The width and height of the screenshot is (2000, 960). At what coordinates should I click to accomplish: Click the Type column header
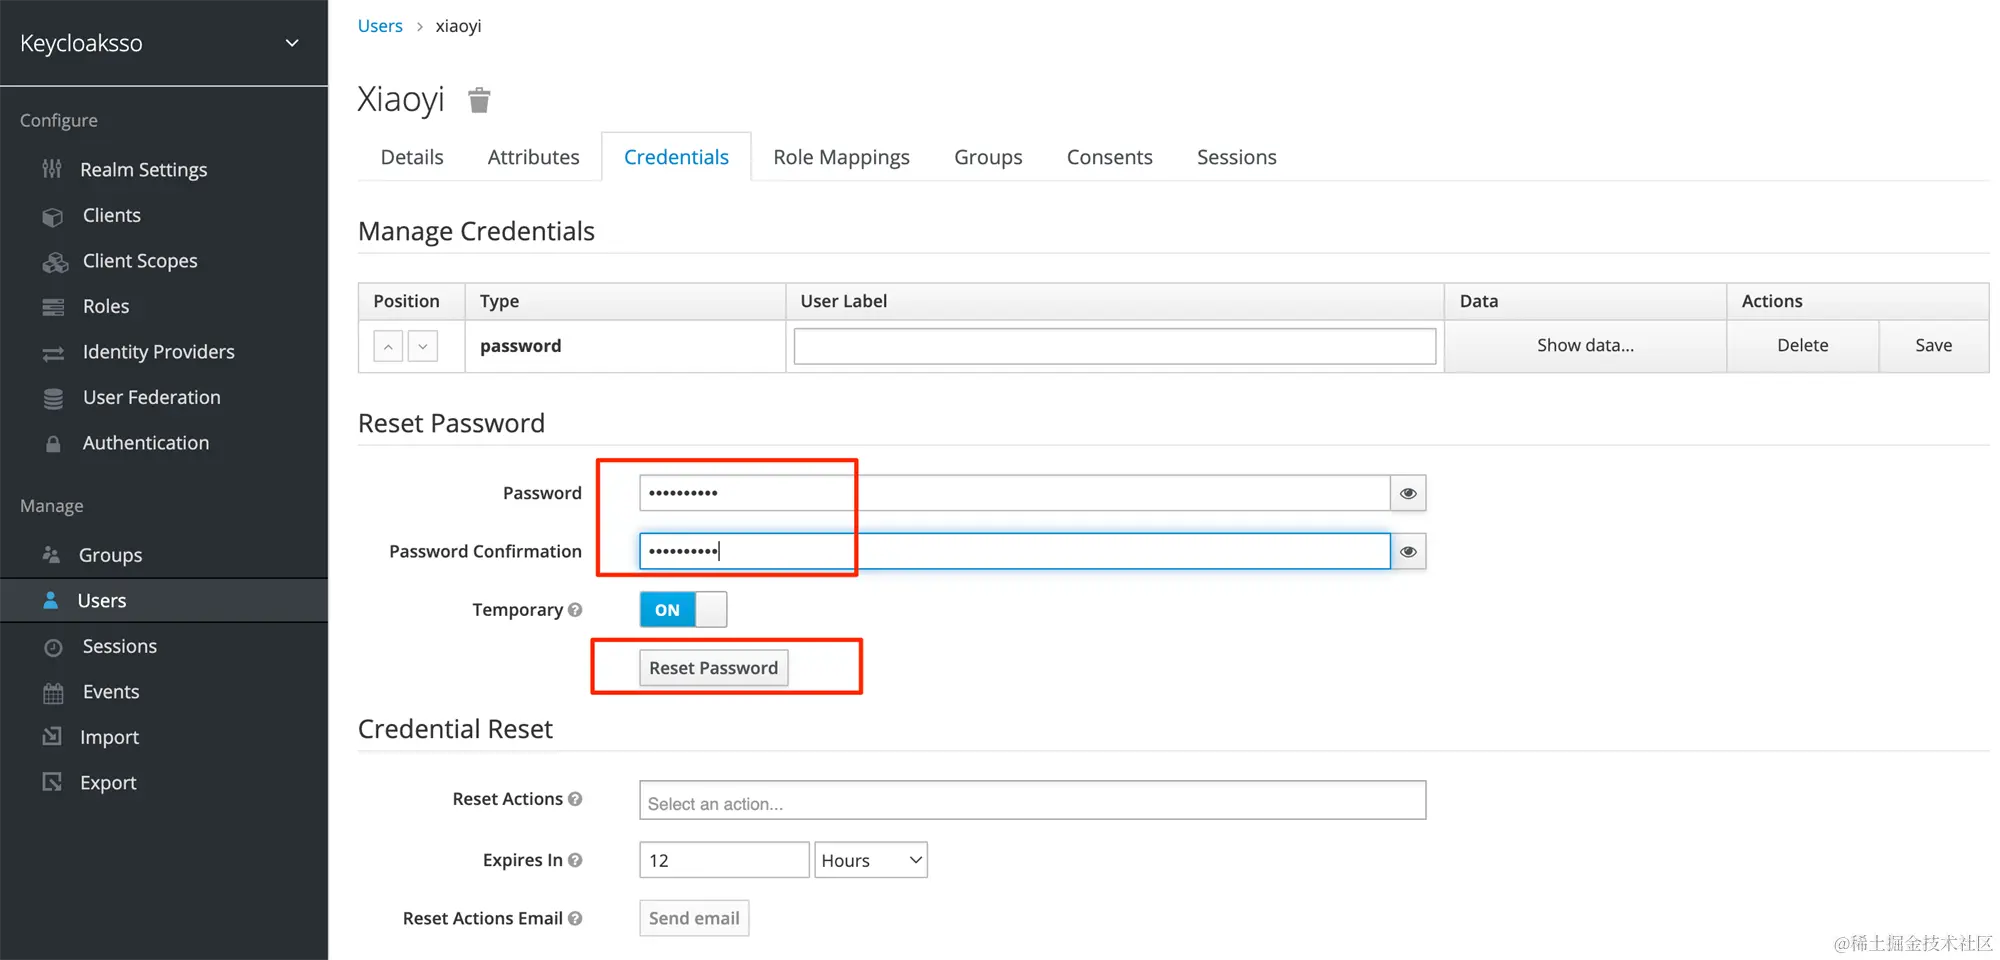tap(625, 301)
